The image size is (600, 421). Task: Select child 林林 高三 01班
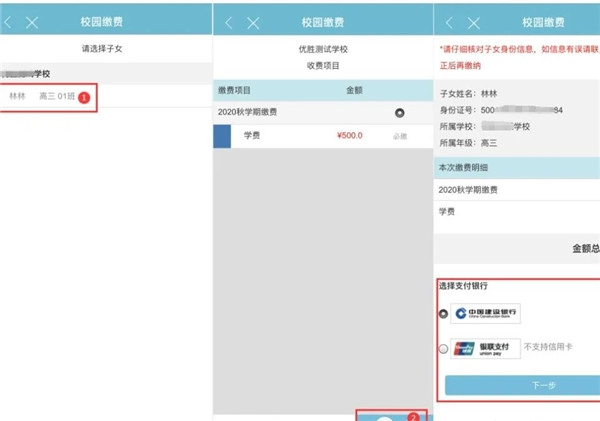pos(48,96)
